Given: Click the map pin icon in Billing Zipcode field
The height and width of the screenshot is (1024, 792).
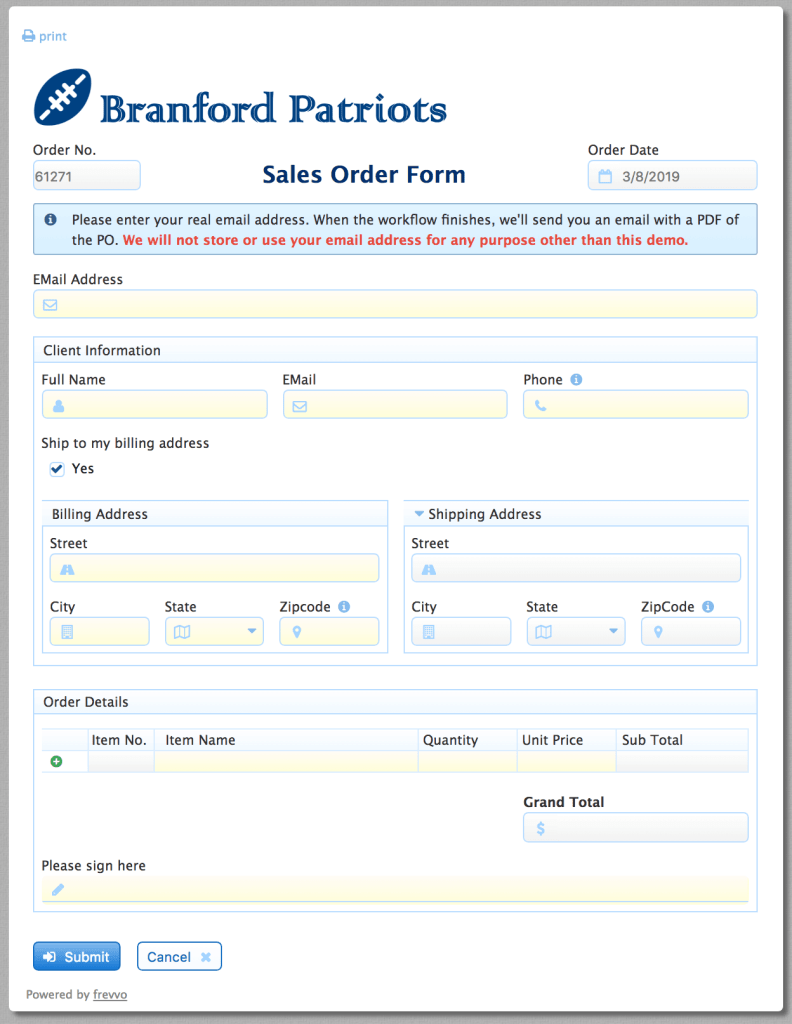Looking at the screenshot, I should 297,632.
